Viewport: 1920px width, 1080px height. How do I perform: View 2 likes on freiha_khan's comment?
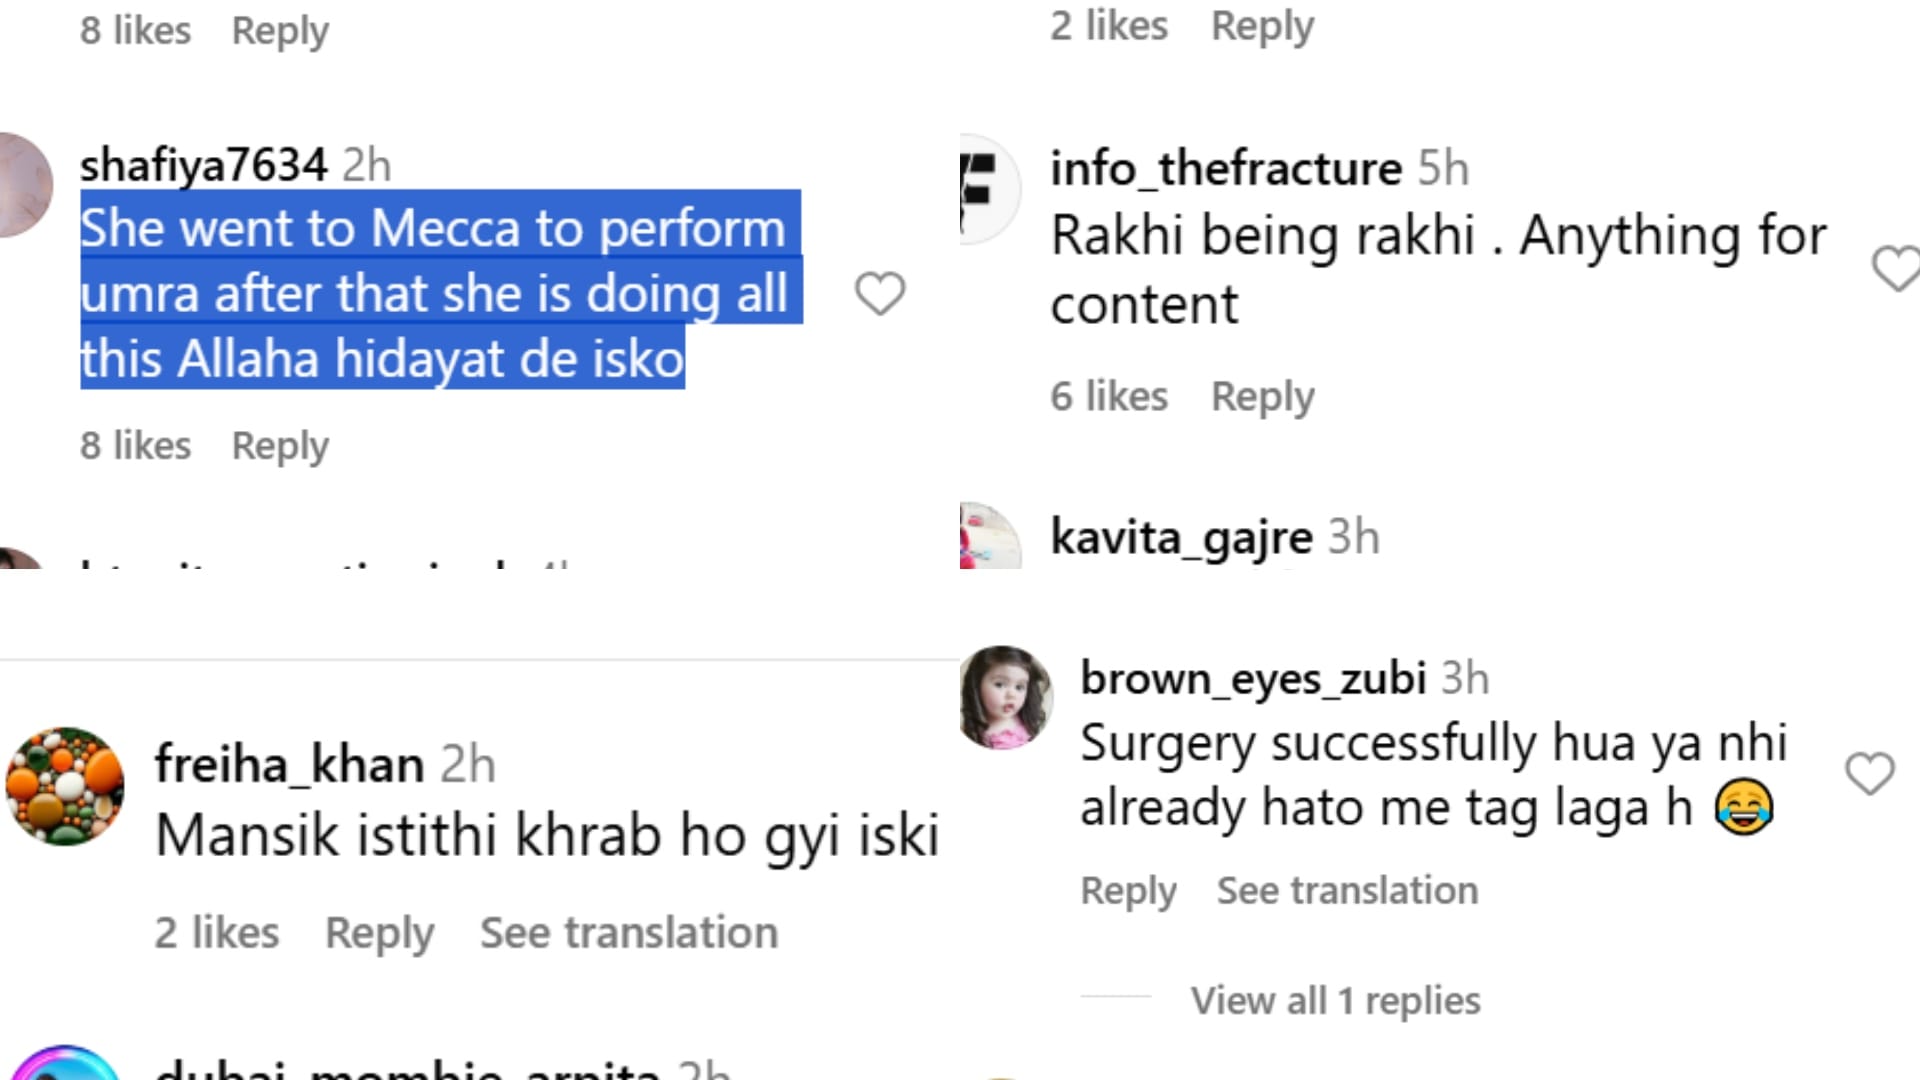click(217, 933)
